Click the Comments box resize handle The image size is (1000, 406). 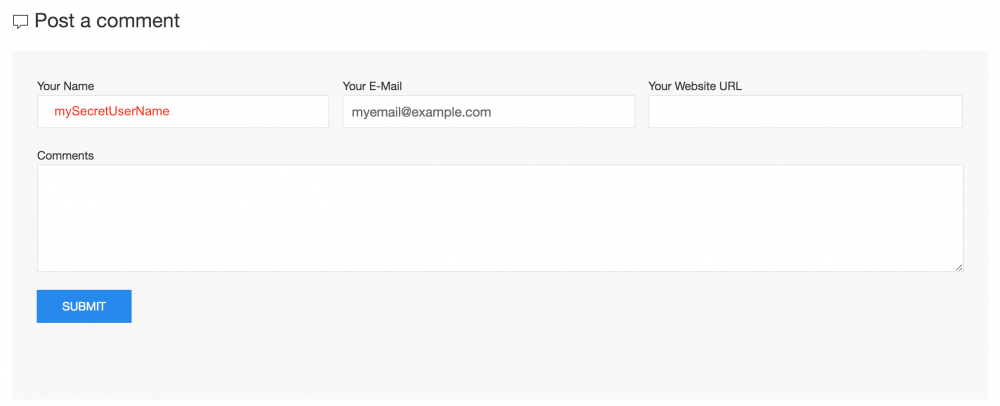click(959, 267)
